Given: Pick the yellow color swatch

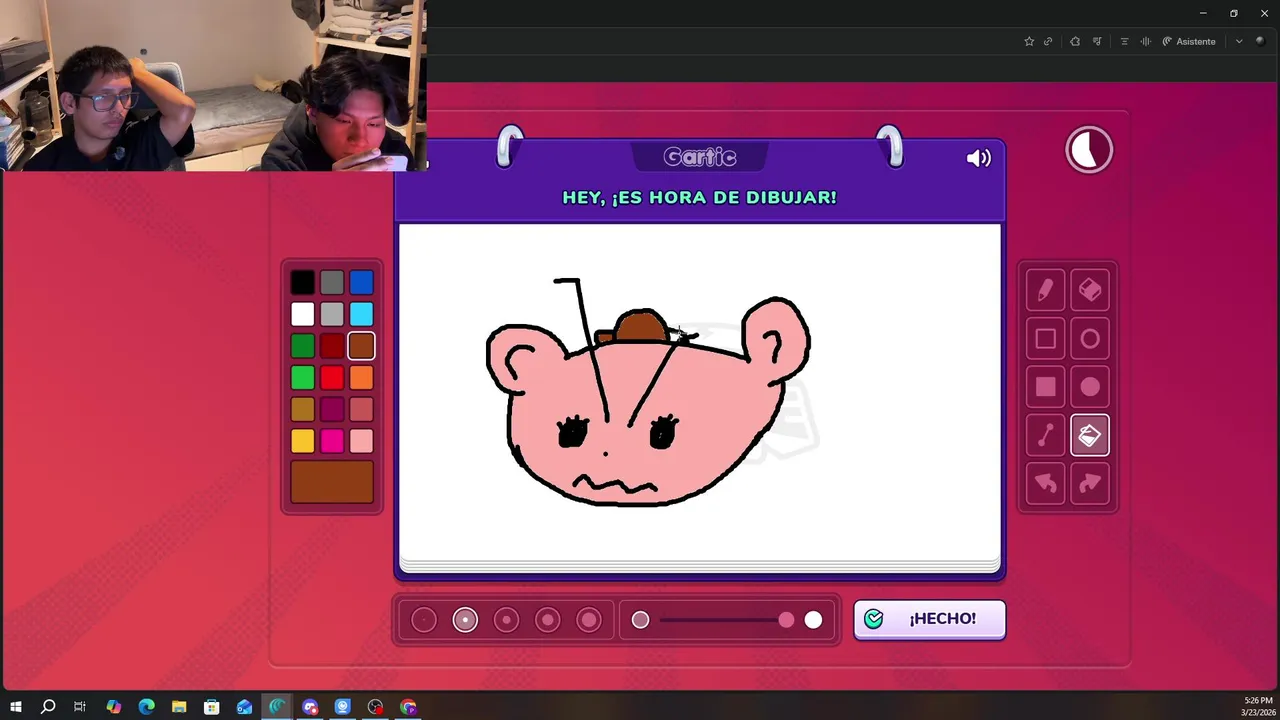Looking at the screenshot, I should 303,440.
